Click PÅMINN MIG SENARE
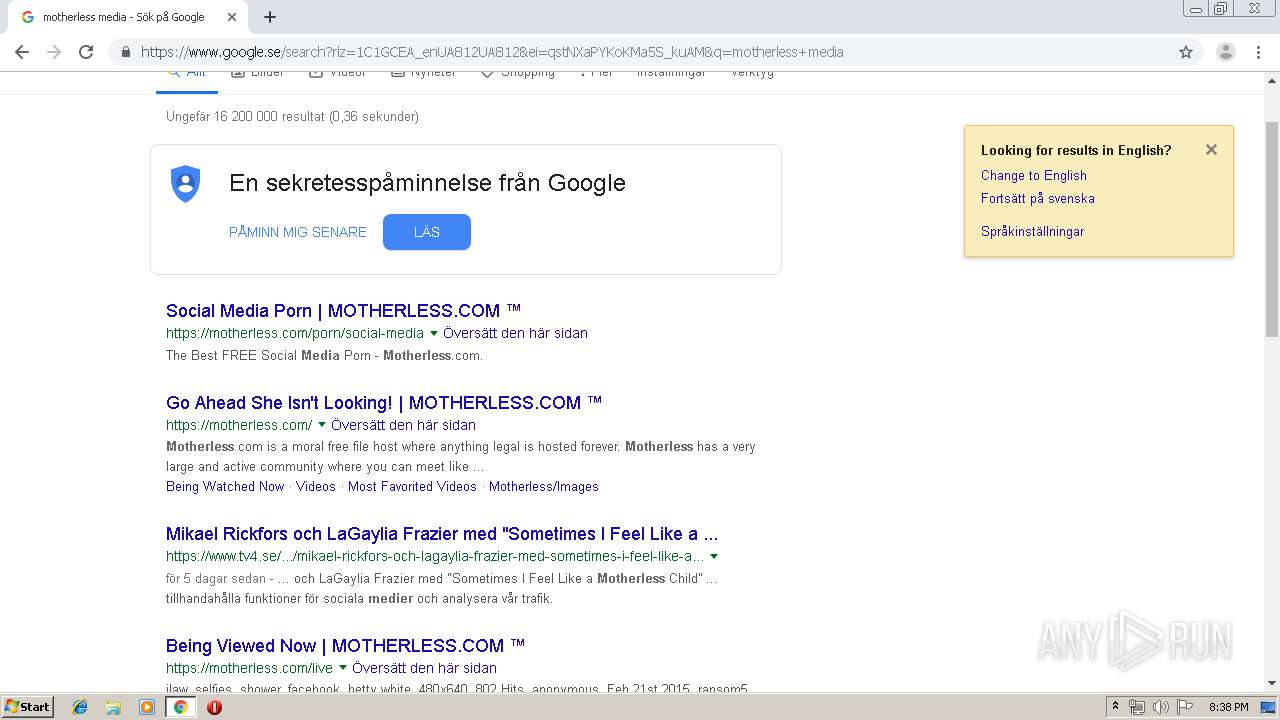 tap(298, 232)
